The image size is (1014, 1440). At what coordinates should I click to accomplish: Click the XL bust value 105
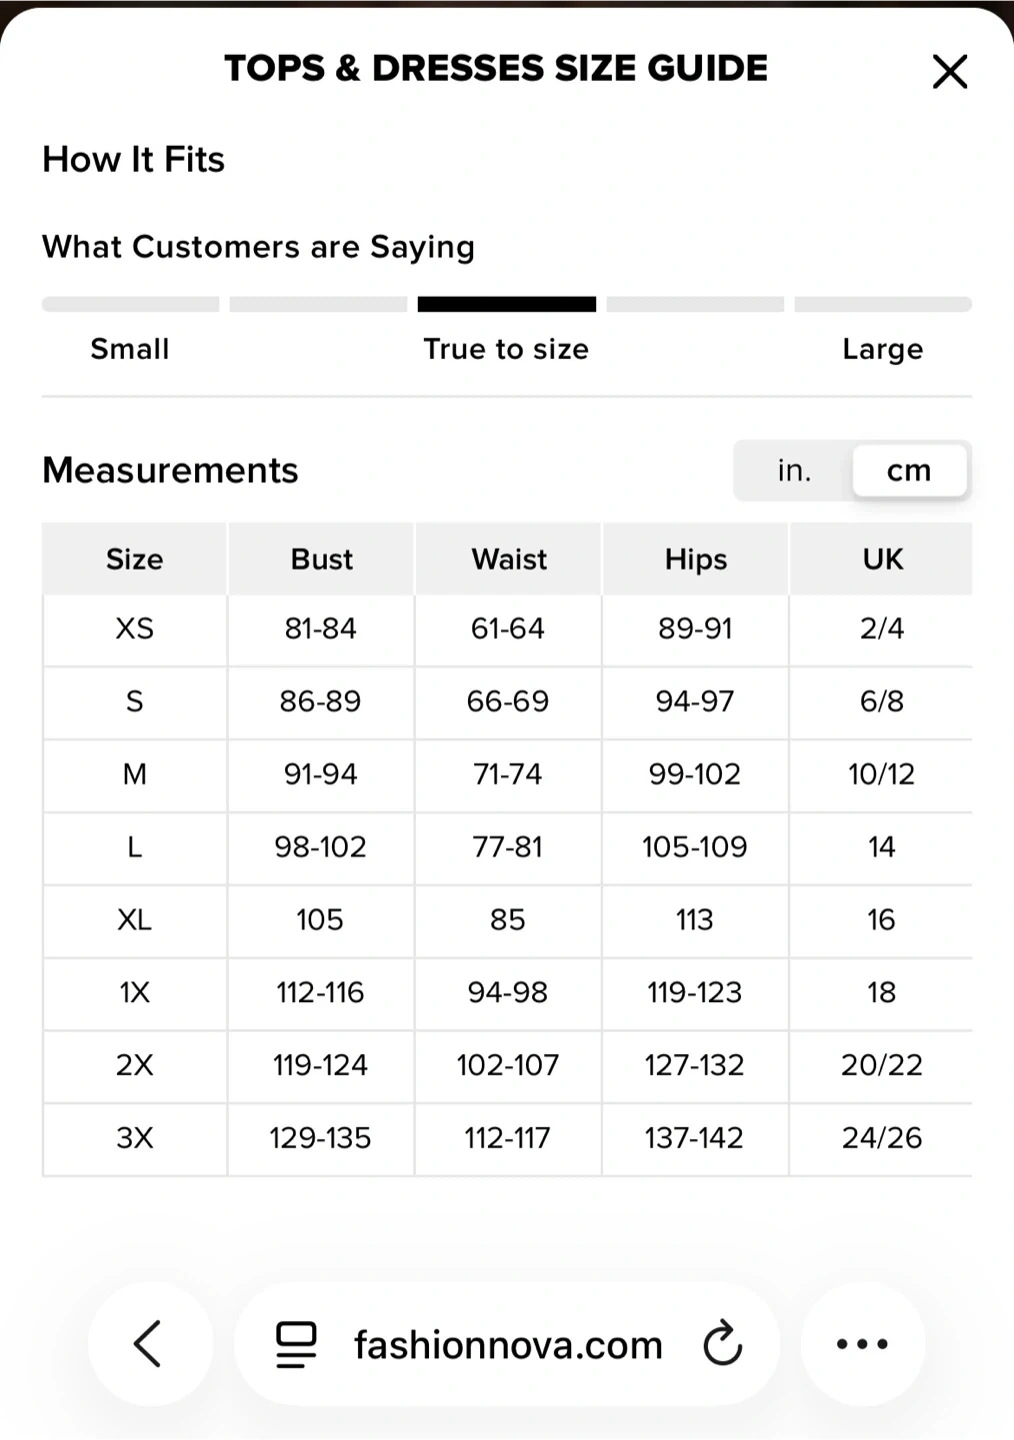pos(320,920)
